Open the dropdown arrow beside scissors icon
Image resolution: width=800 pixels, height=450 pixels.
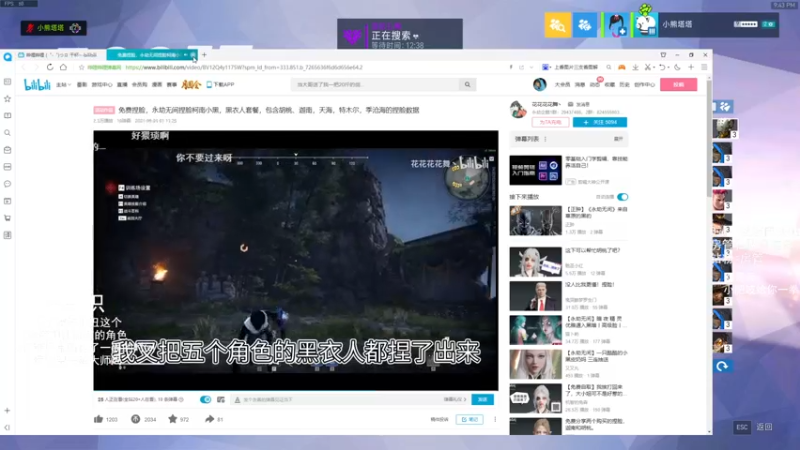(x=654, y=67)
